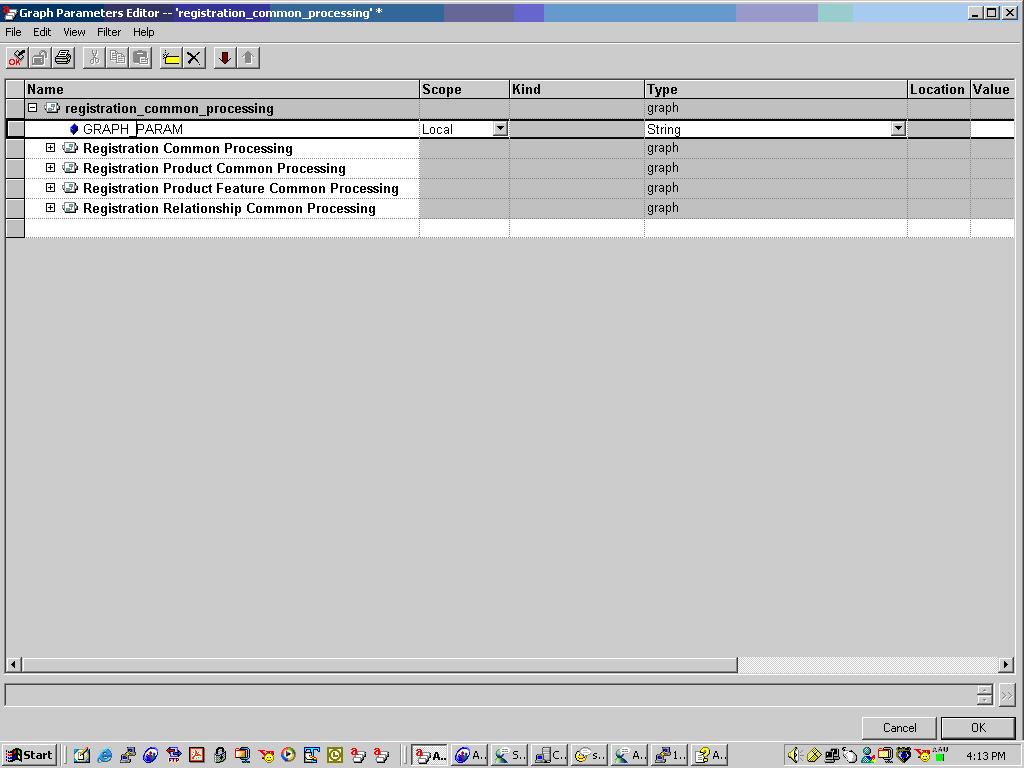
Task: Open the Type dropdown showing String
Action: tap(898, 128)
